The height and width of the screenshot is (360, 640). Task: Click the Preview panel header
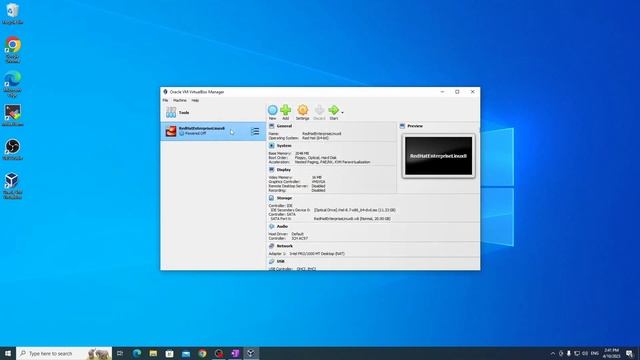tap(415, 126)
